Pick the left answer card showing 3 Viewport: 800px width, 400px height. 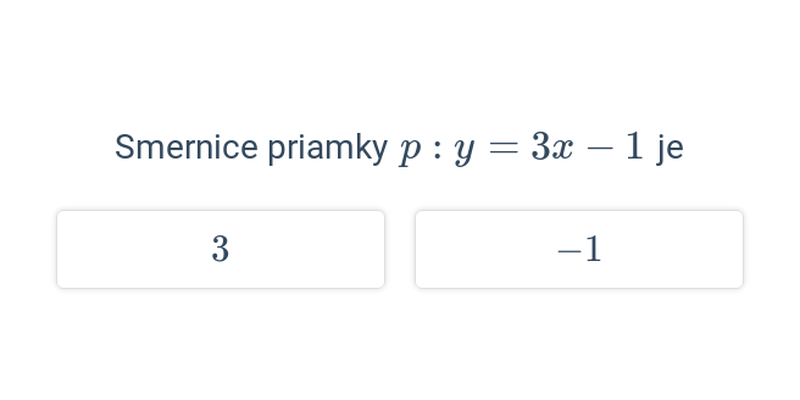coord(220,249)
